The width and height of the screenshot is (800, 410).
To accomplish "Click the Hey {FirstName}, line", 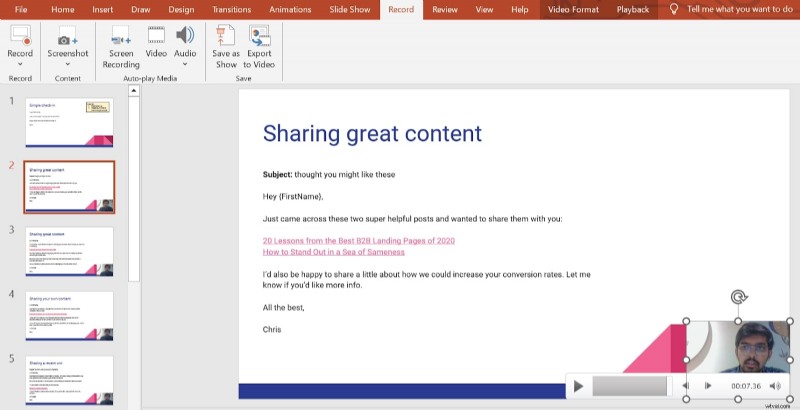I will click(293, 197).
